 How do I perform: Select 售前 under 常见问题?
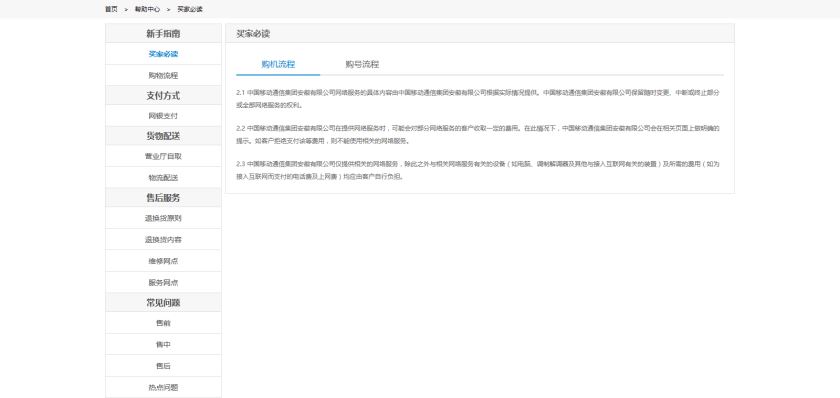coord(163,323)
